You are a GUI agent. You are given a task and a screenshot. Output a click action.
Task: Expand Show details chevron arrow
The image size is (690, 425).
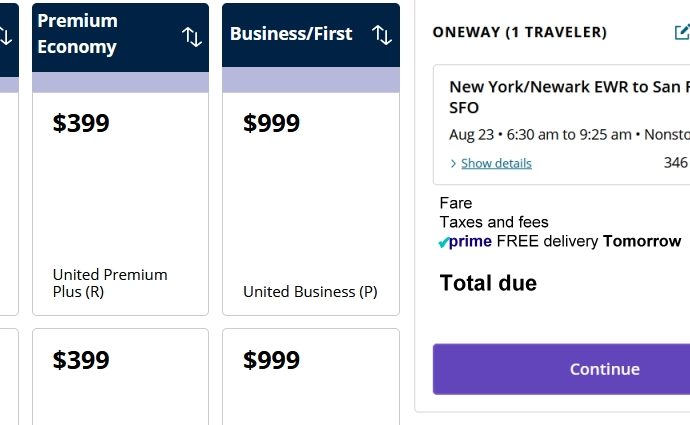tap(453, 164)
